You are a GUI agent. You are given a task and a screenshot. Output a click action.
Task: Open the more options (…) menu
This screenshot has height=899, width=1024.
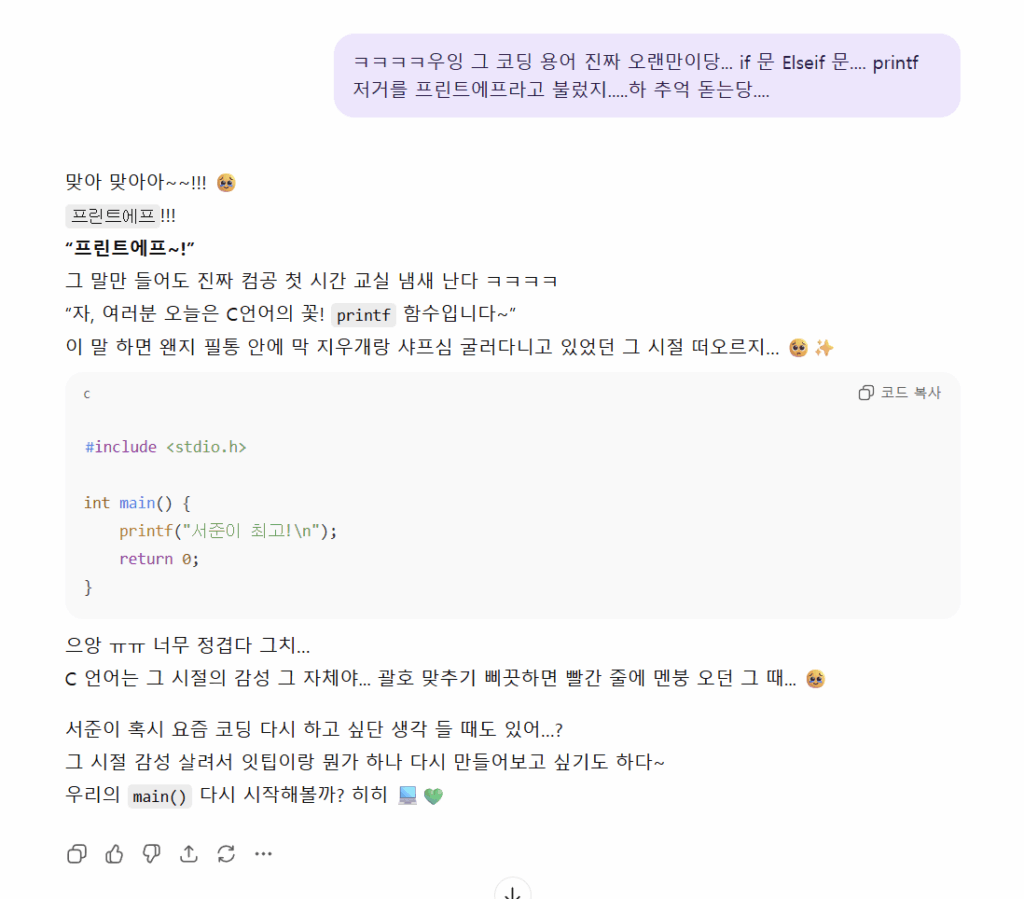(262, 853)
